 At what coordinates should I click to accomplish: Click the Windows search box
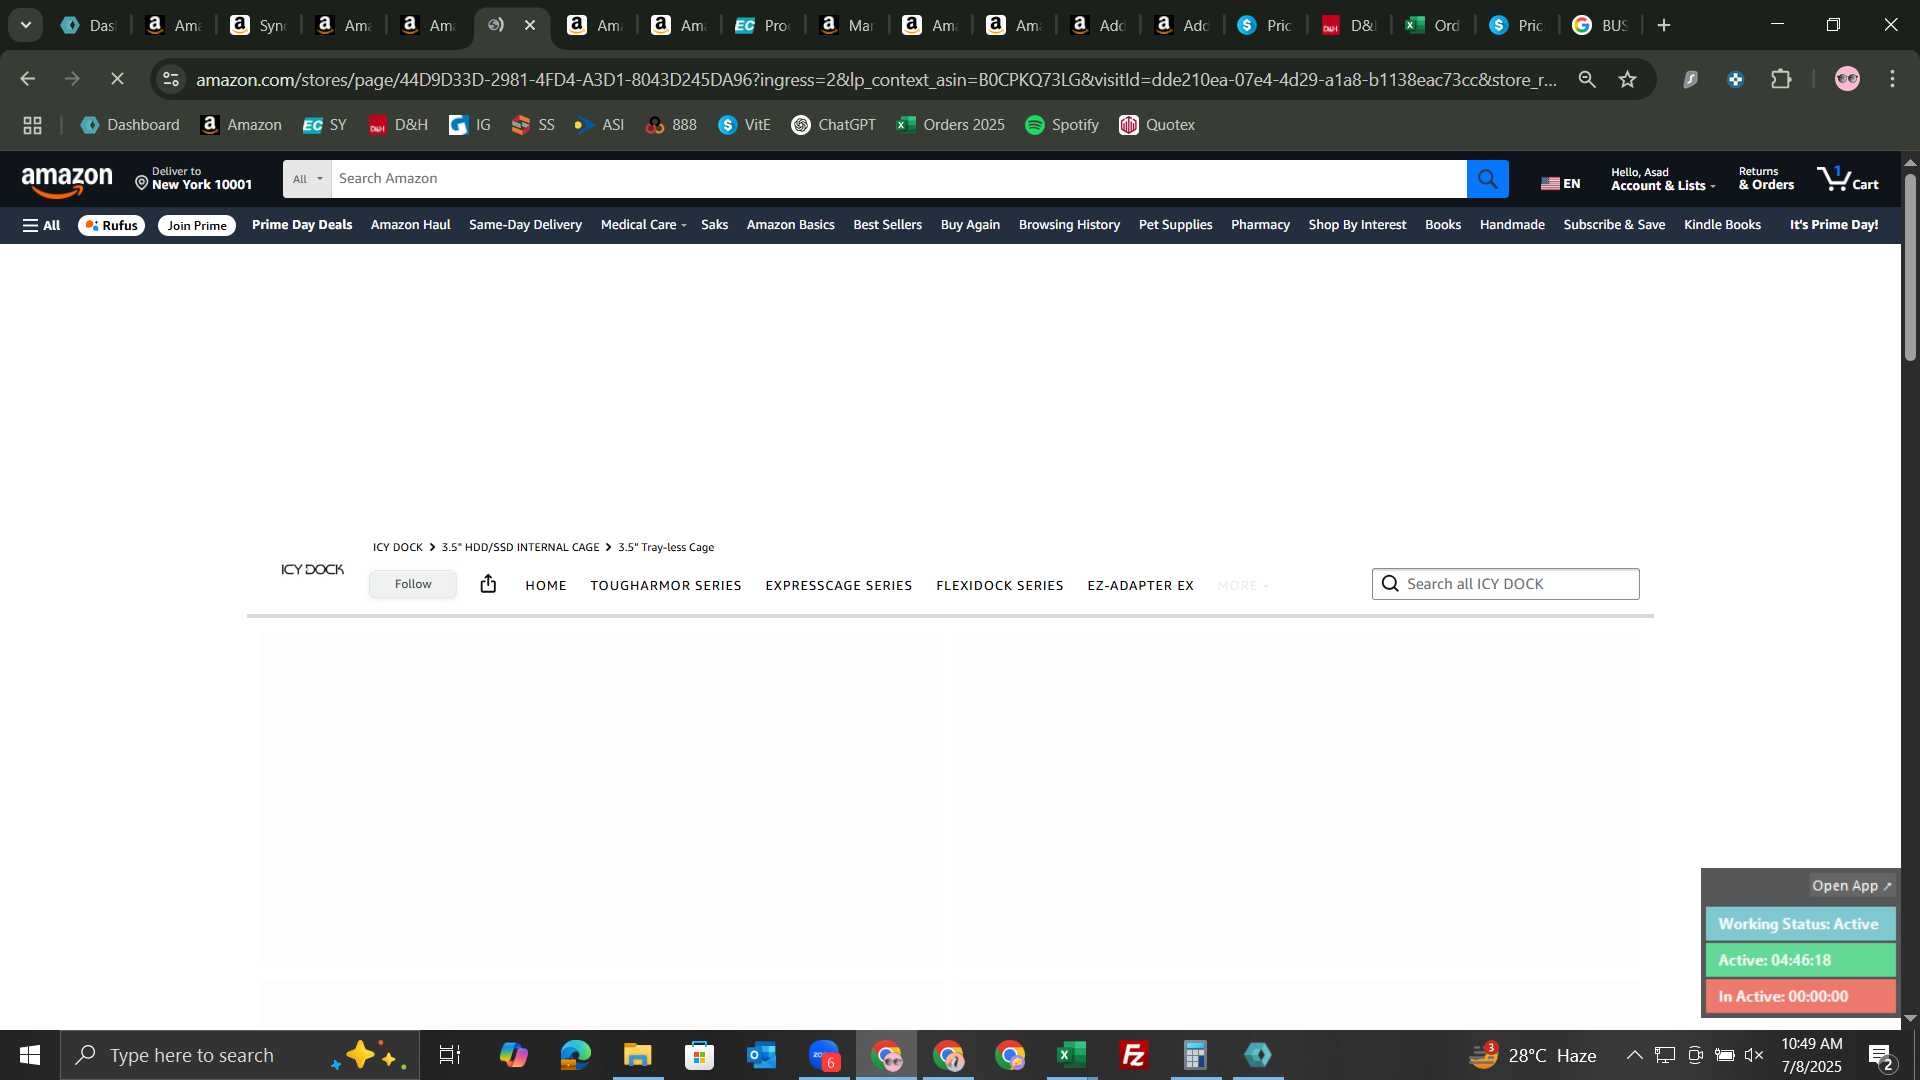click(240, 1055)
